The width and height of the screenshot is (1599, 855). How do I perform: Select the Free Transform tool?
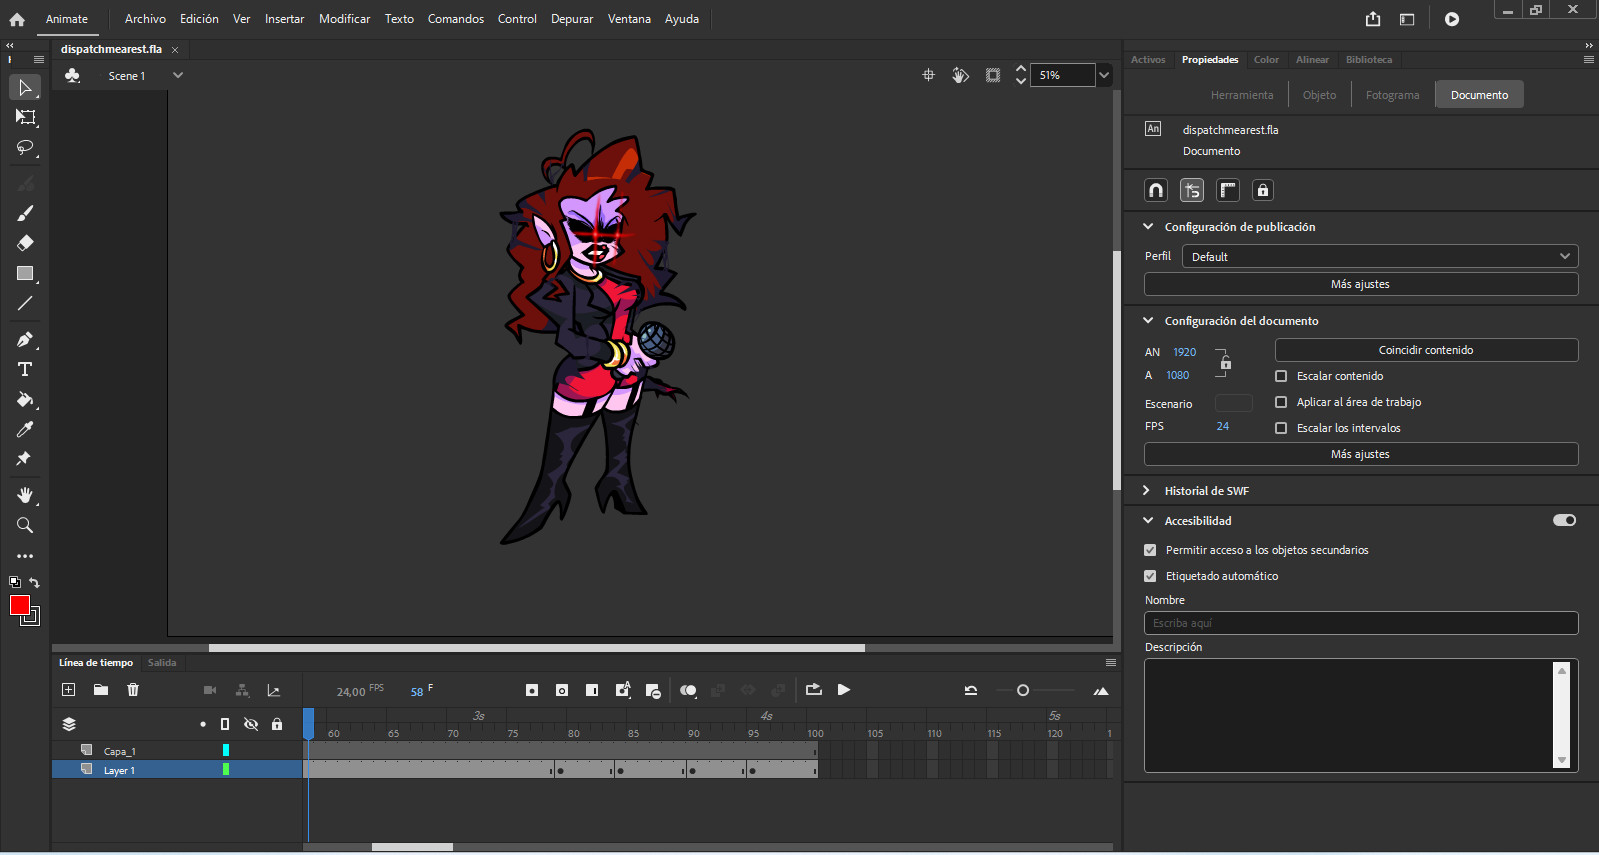pos(25,117)
